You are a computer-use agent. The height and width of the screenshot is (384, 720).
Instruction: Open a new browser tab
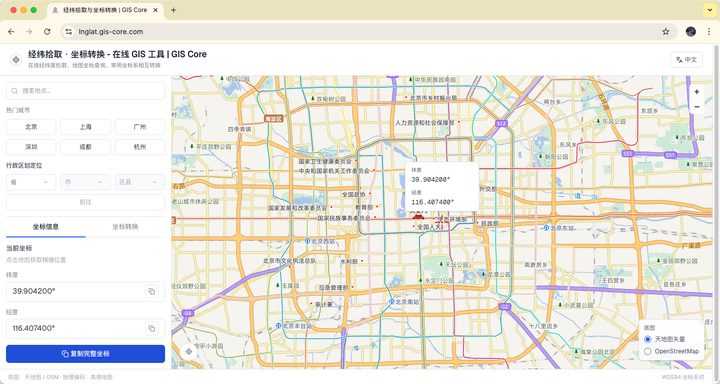[173, 10]
